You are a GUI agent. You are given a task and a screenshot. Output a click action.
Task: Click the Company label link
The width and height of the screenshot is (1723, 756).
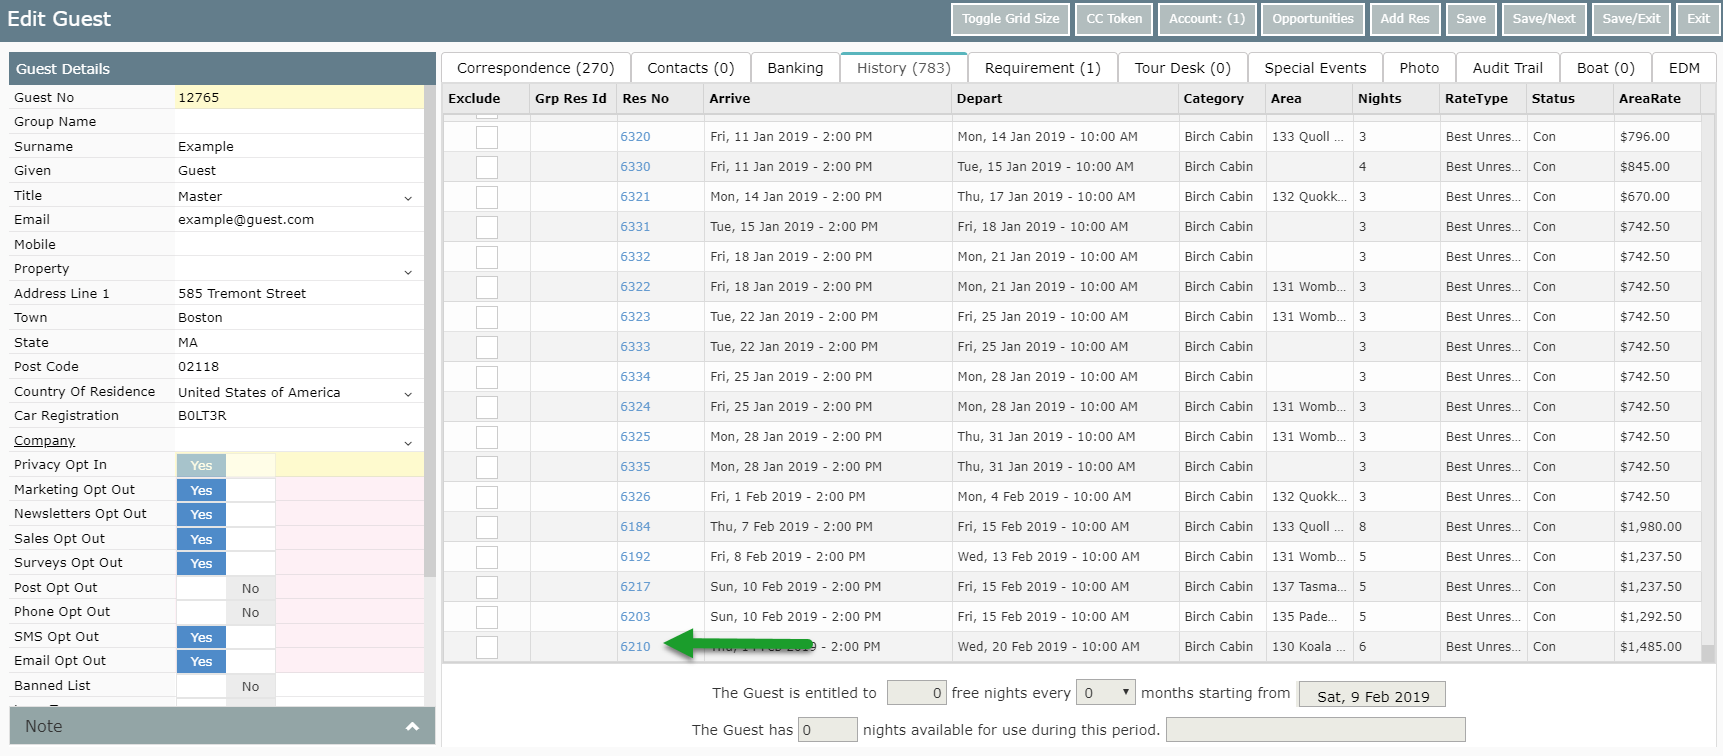[44, 441]
